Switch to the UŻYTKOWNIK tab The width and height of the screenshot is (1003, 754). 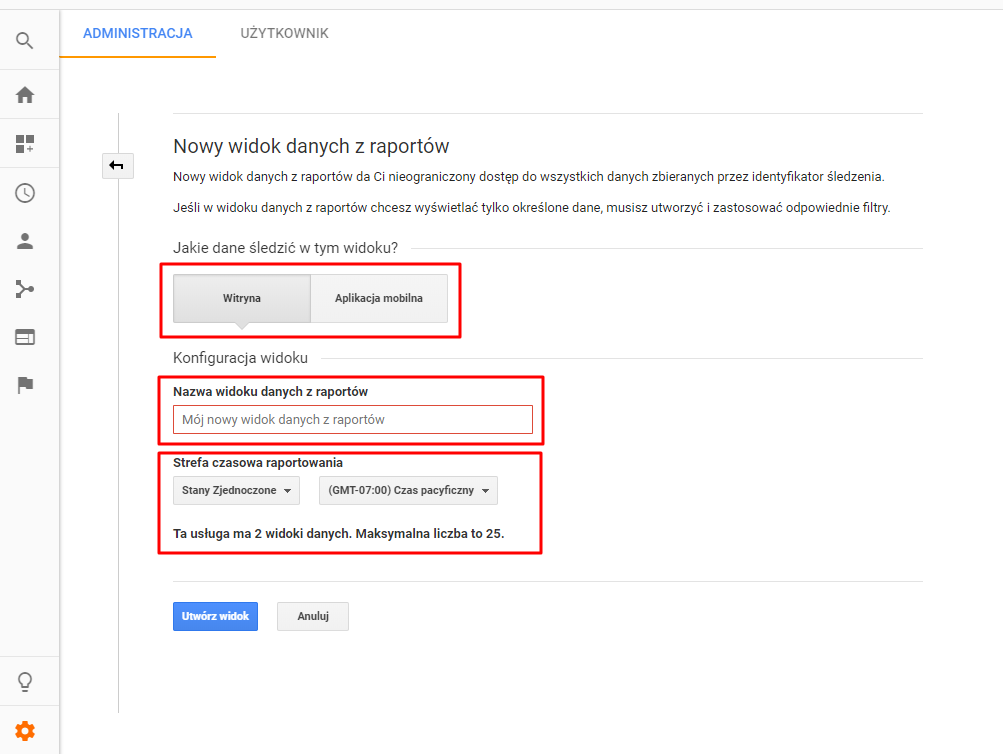[284, 33]
